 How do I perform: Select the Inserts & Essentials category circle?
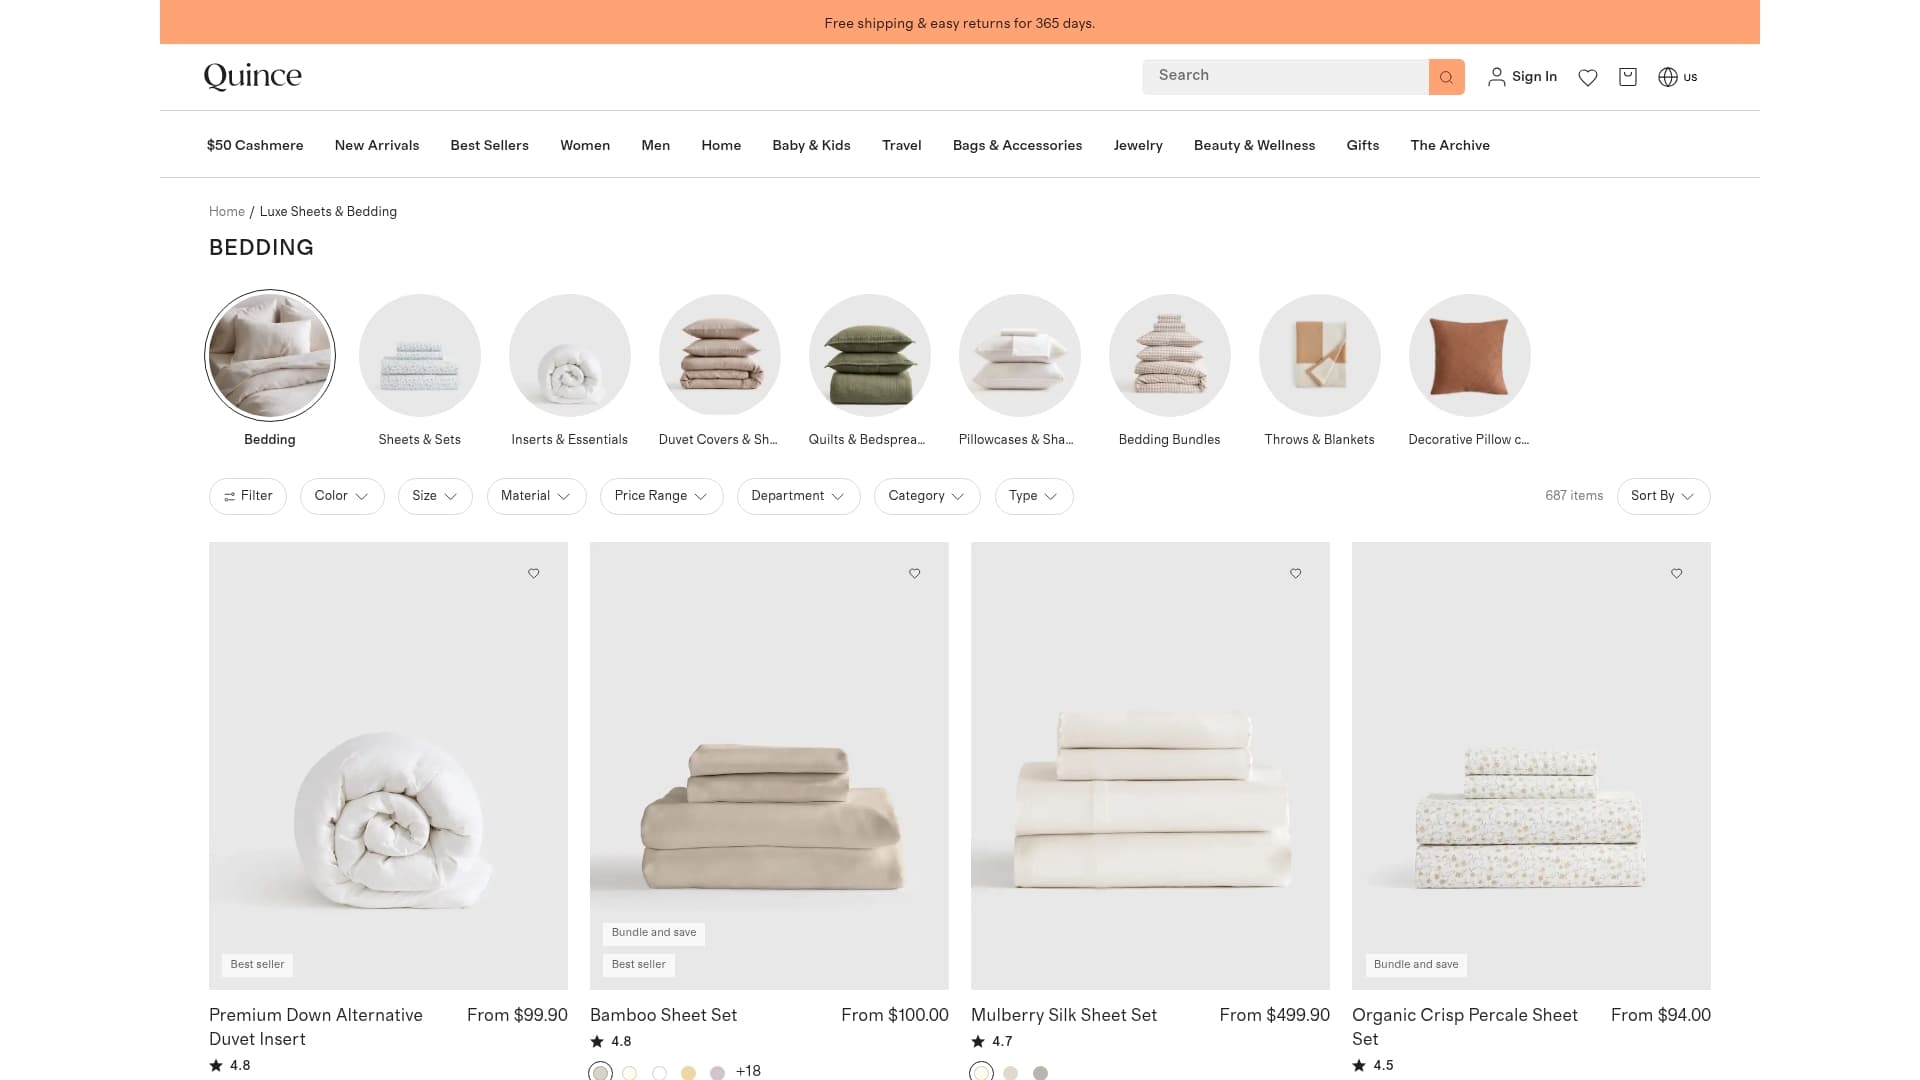coord(570,355)
